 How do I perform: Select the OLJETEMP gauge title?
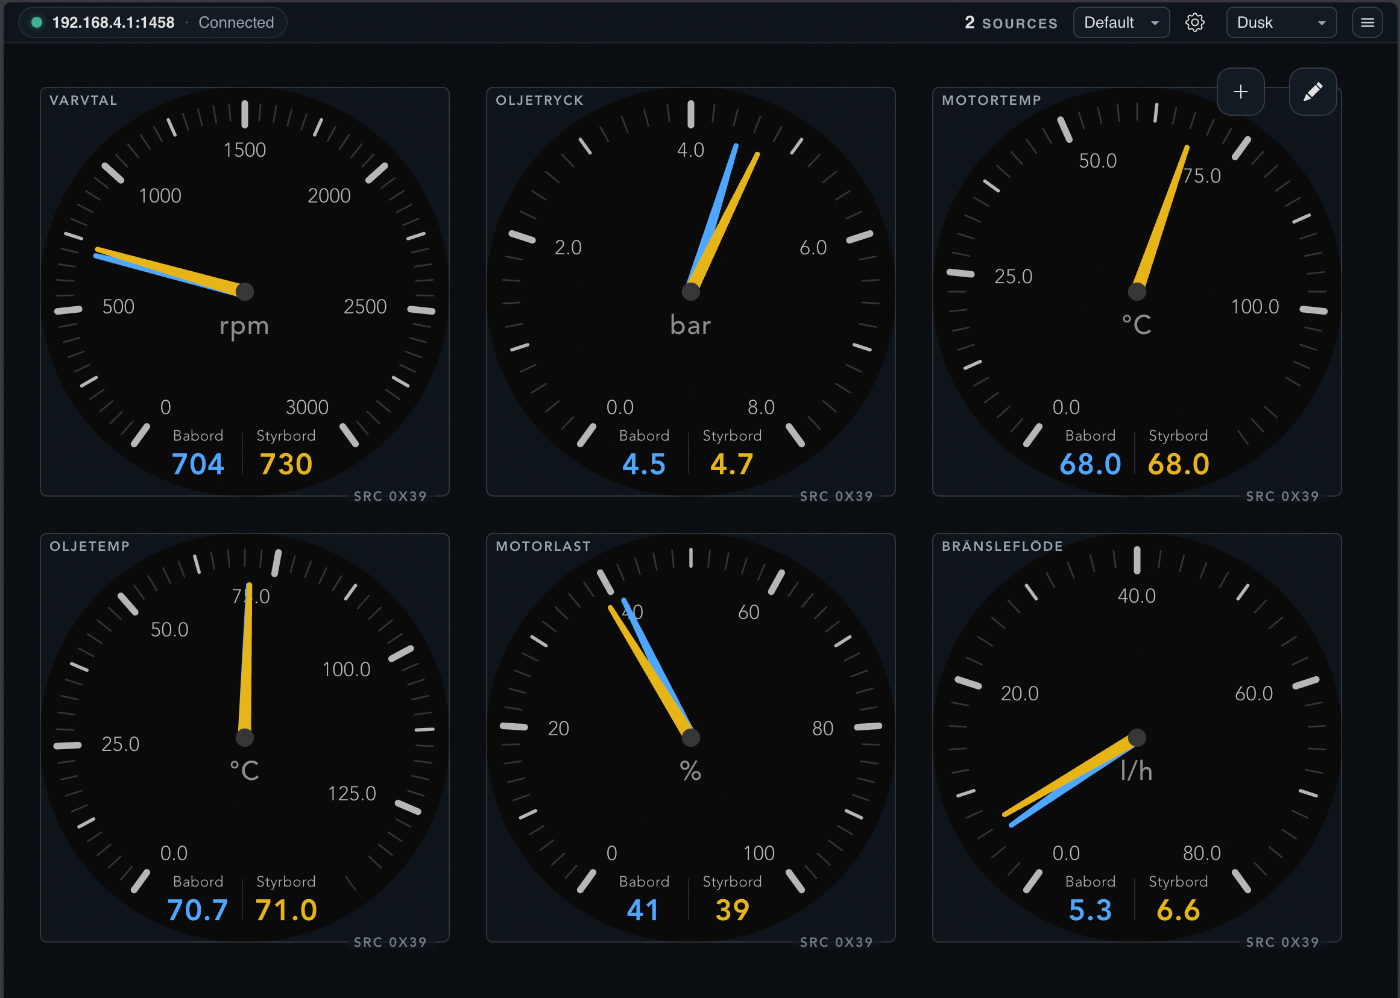tap(90, 546)
